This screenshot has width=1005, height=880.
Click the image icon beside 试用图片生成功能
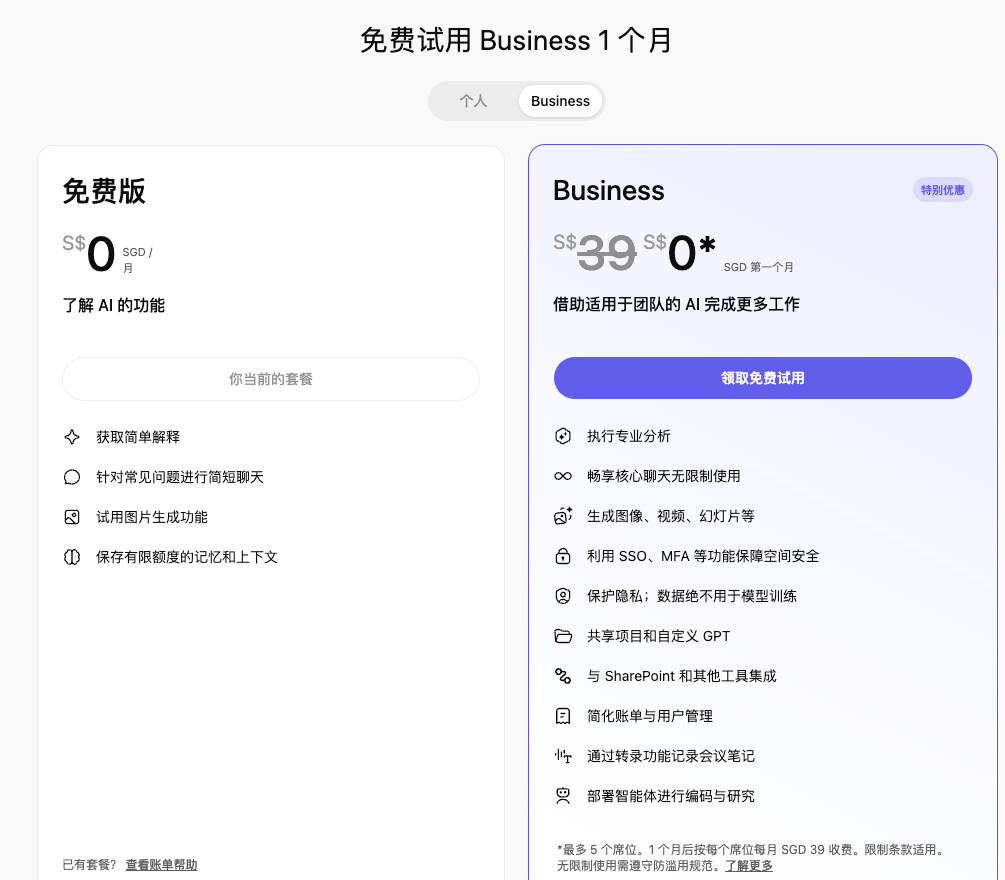click(x=72, y=517)
